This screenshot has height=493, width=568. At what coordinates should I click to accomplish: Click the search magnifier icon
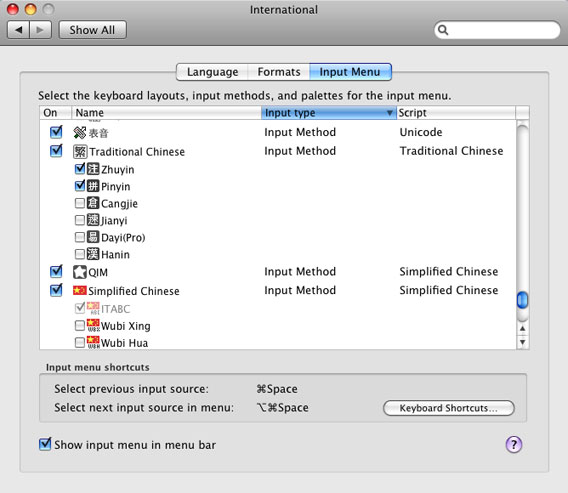point(443,30)
